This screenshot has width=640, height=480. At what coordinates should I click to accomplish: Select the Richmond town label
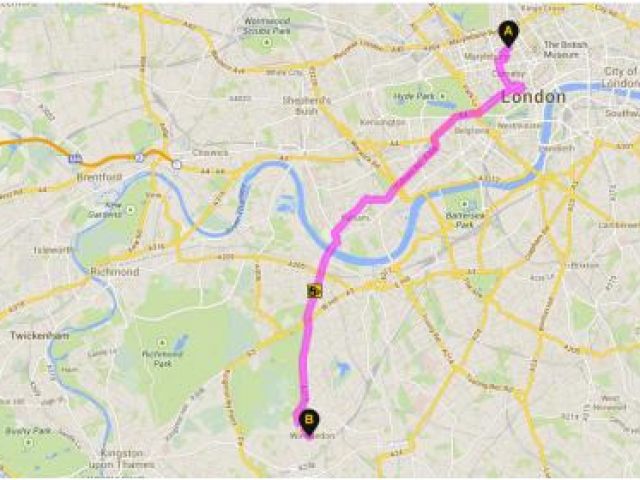click(115, 271)
